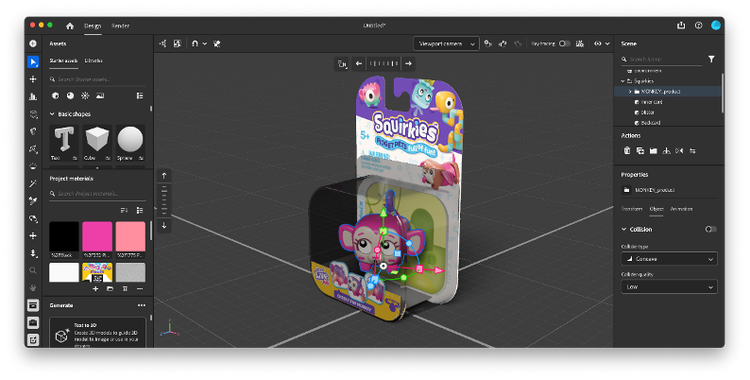Collapse the Collision properties section
Image resolution: width=750 pixels, height=380 pixels.
[x=624, y=229]
